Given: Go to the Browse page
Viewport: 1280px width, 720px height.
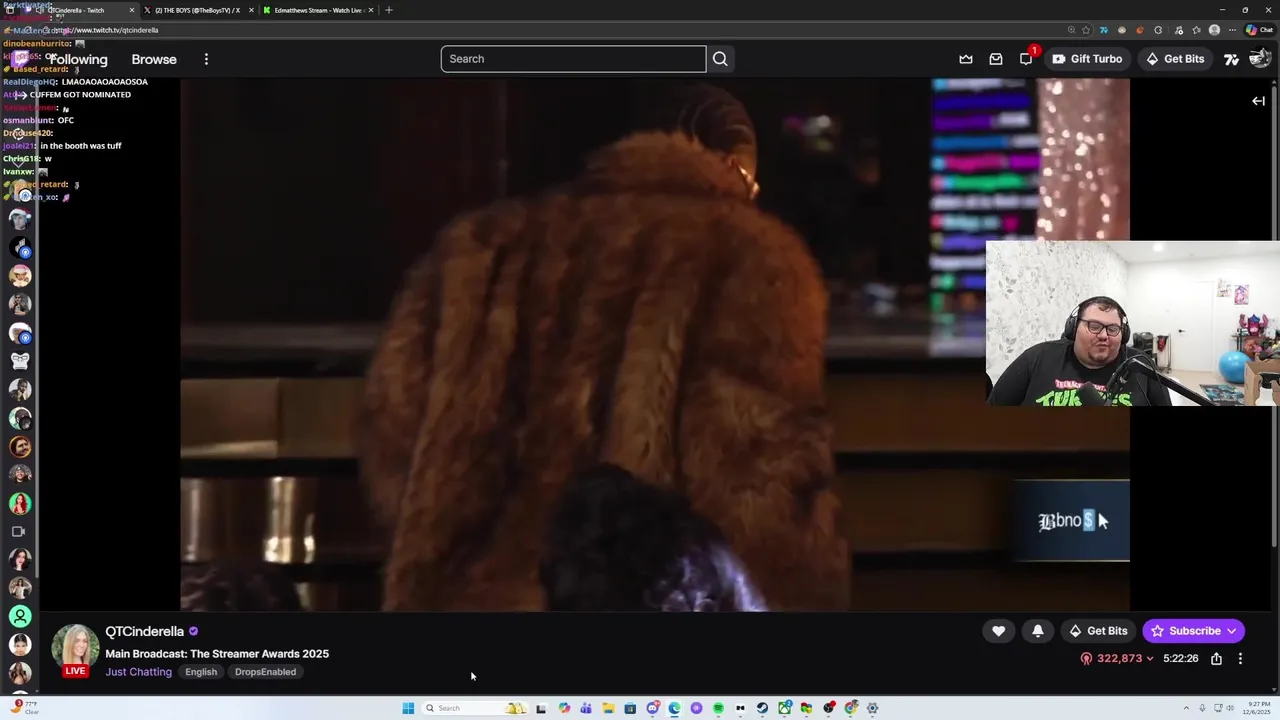Looking at the screenshot, I should click(x=154, y=59).
